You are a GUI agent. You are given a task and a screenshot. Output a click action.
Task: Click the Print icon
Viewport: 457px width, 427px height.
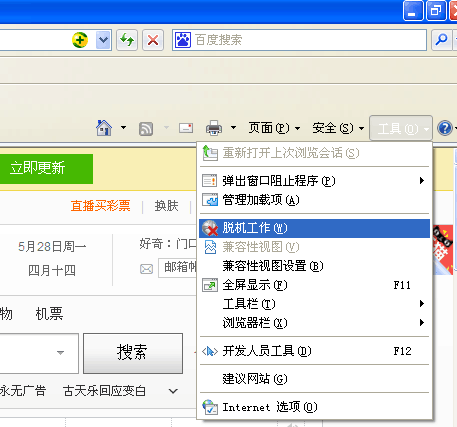click(214, 128)
